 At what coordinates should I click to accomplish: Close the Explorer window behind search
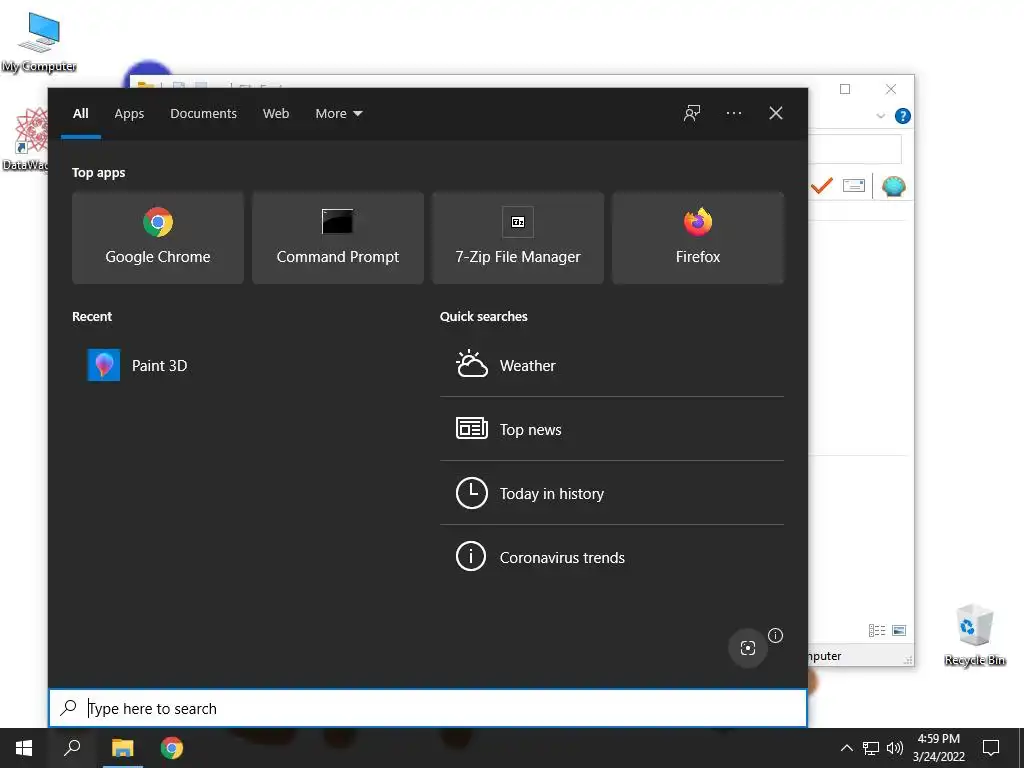[891, 89]
